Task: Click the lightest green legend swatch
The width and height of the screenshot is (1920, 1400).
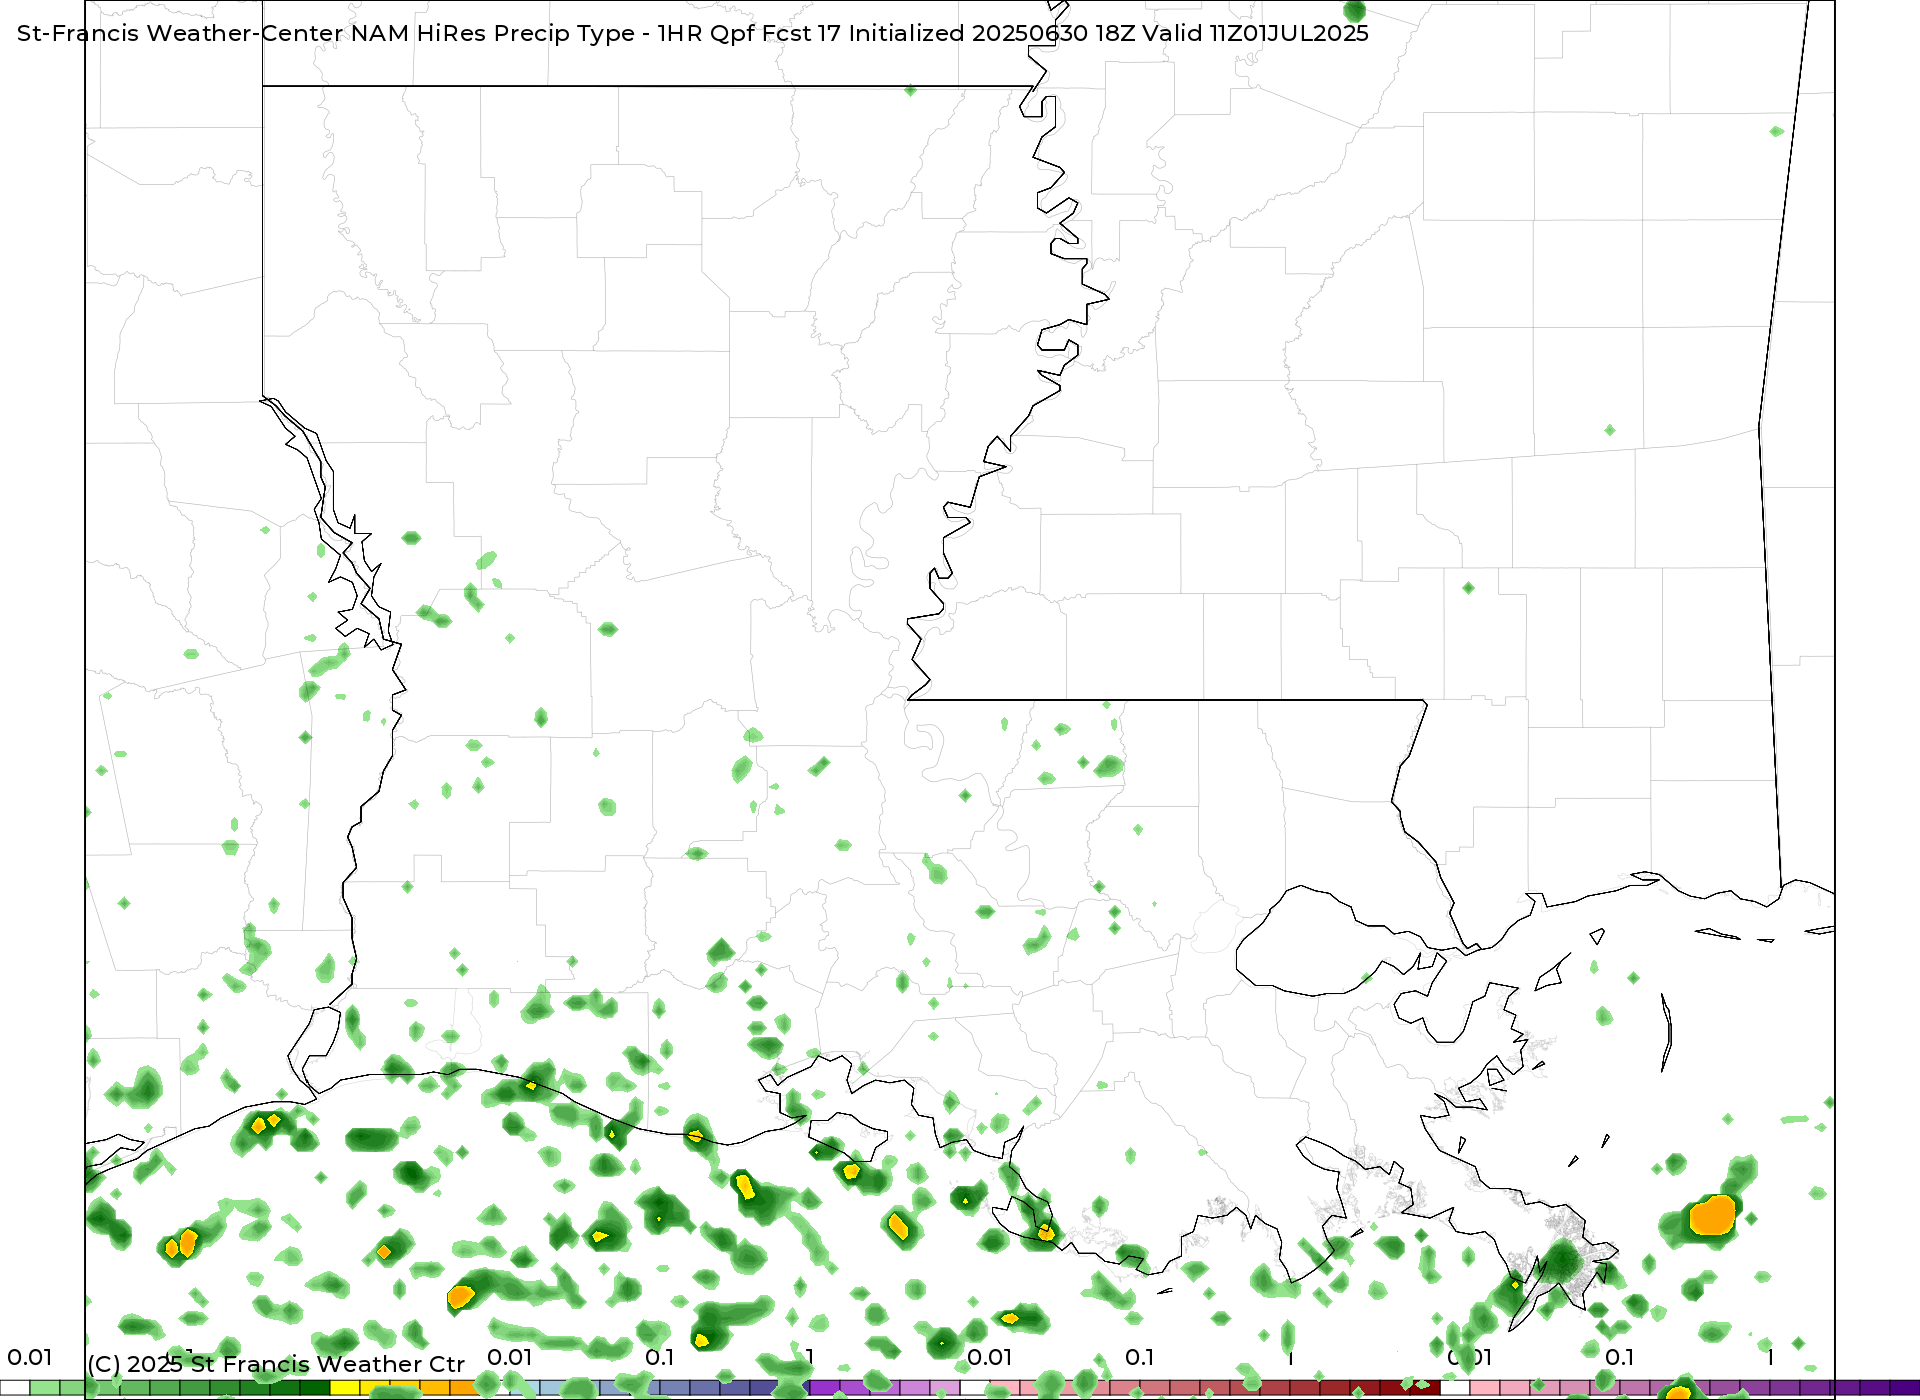Action: tap(45, 1388)
